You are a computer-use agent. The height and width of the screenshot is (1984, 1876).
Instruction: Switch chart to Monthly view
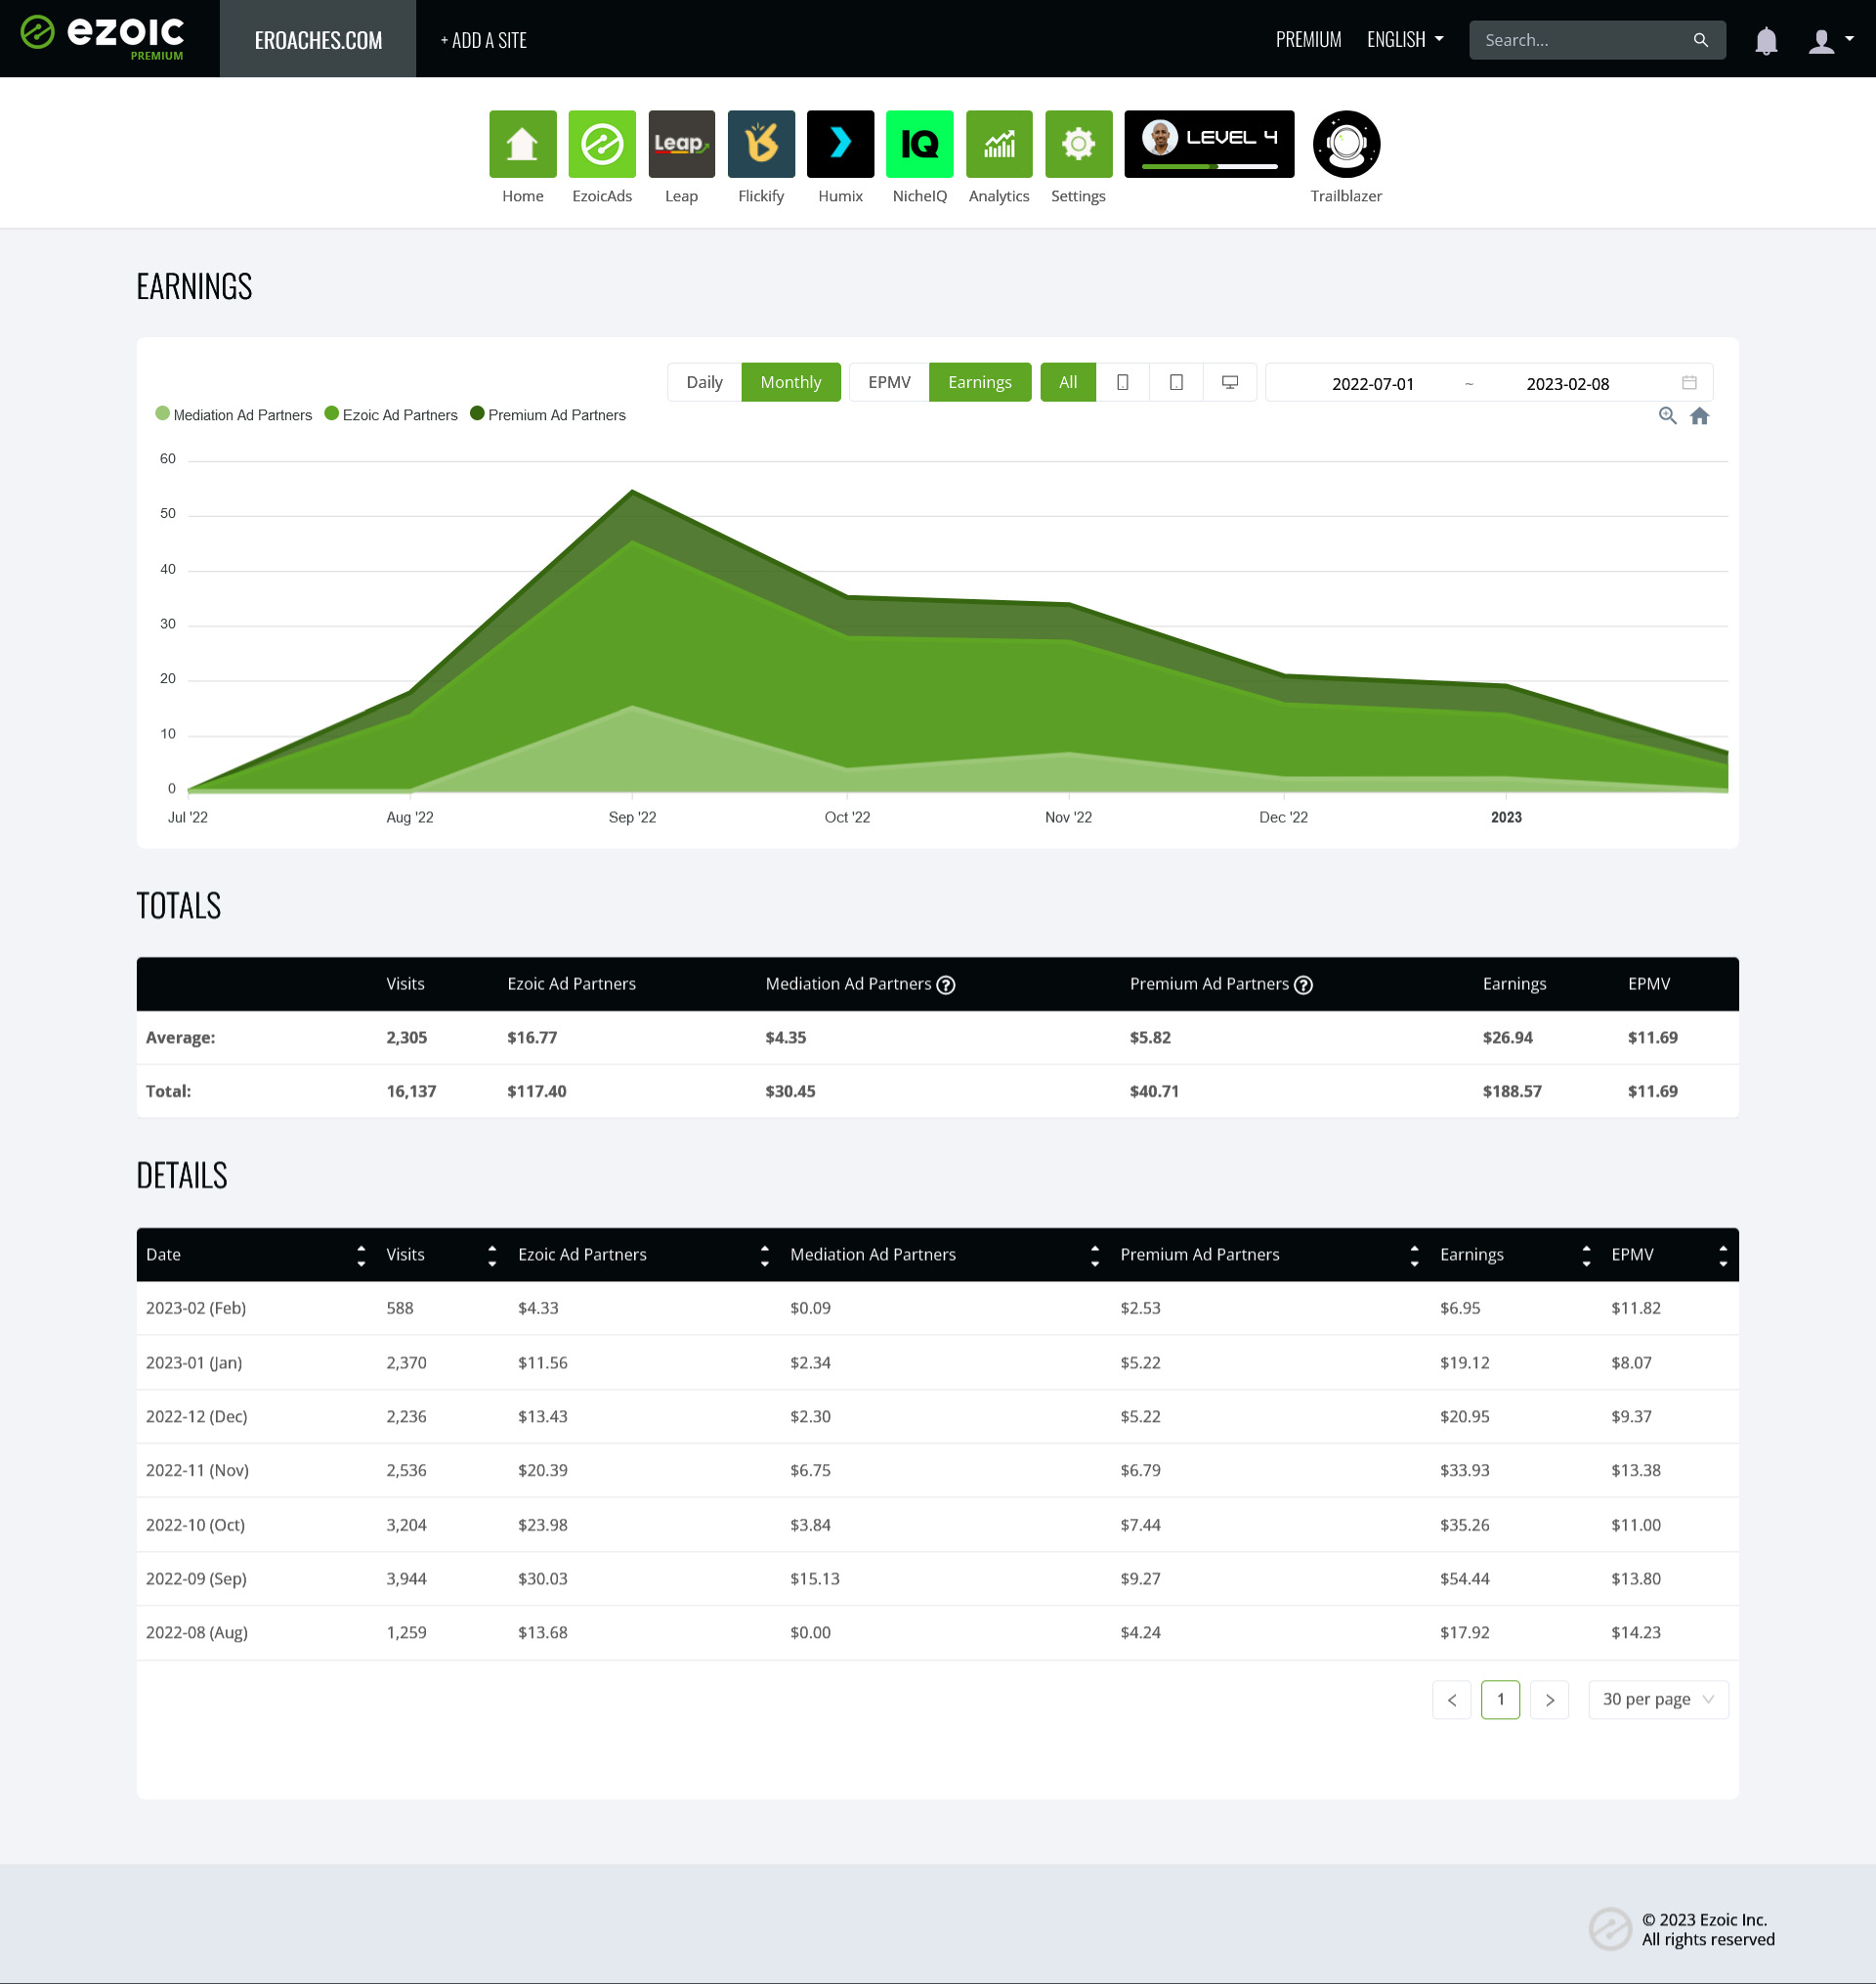(790, 382)
